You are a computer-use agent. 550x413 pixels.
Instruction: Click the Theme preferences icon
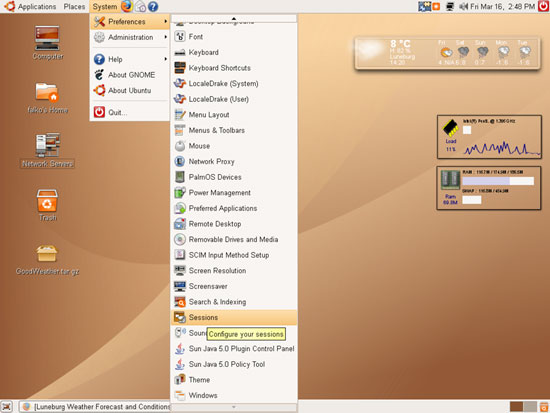(180, 380)
